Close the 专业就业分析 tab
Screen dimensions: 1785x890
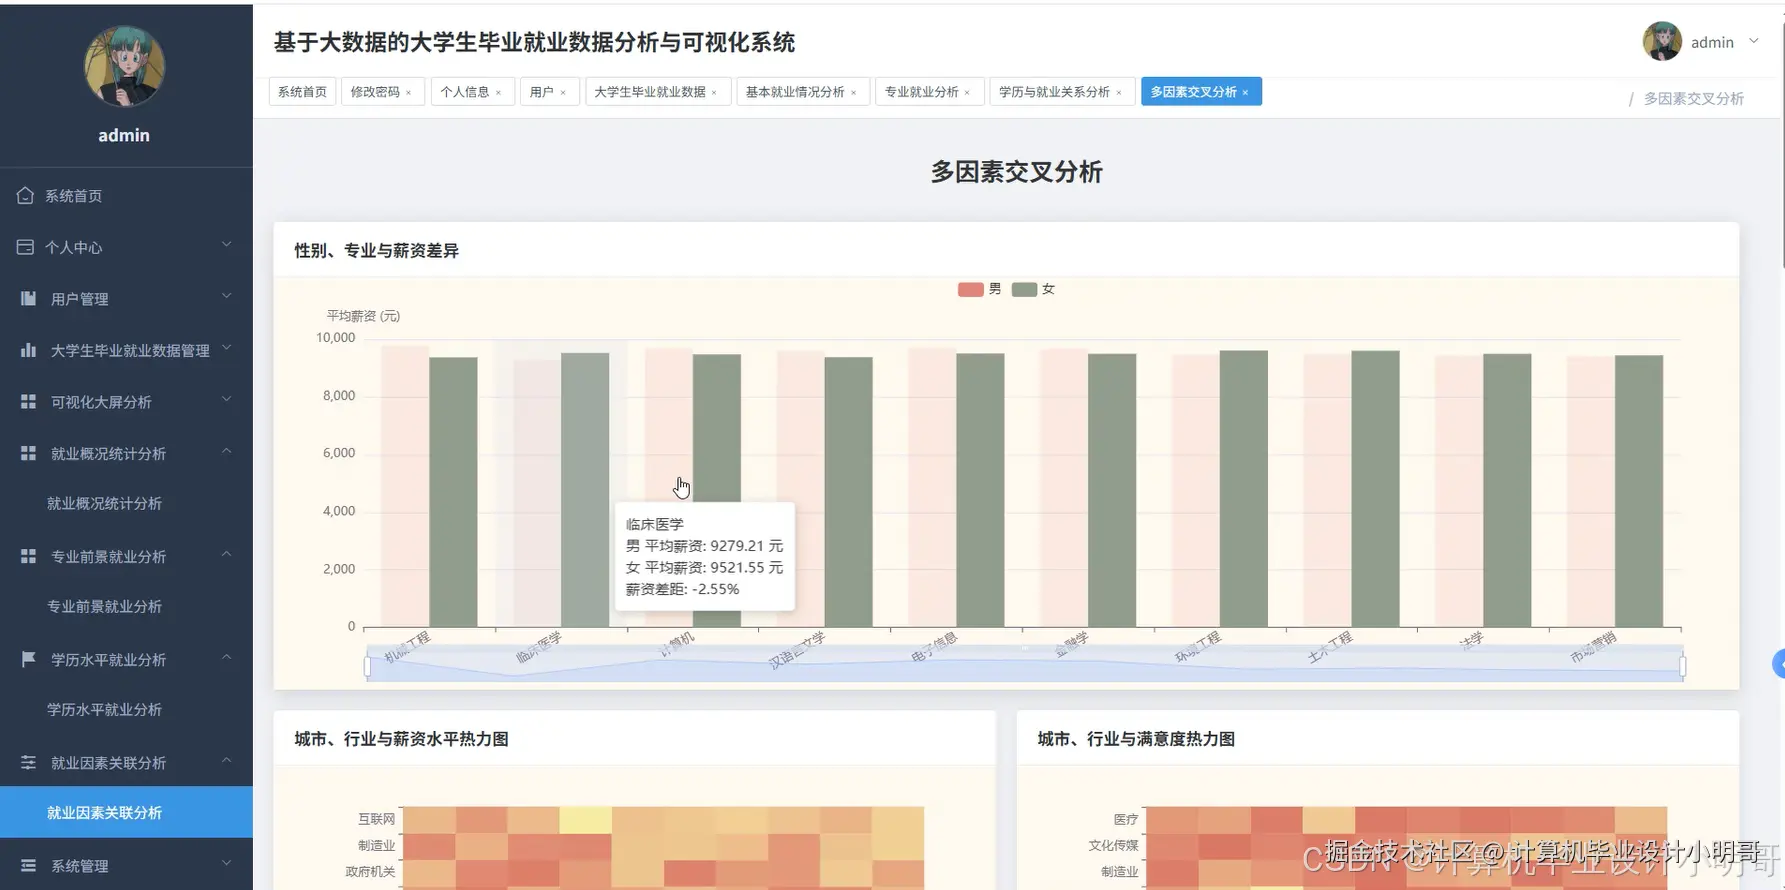coord(967,93)
